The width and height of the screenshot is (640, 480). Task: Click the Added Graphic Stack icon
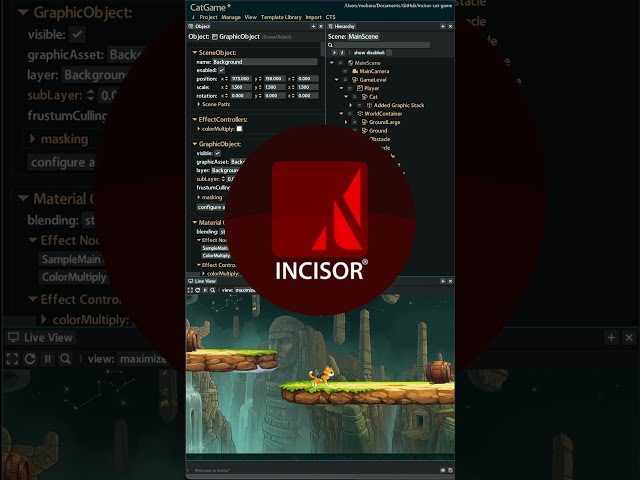coord(369,105)
